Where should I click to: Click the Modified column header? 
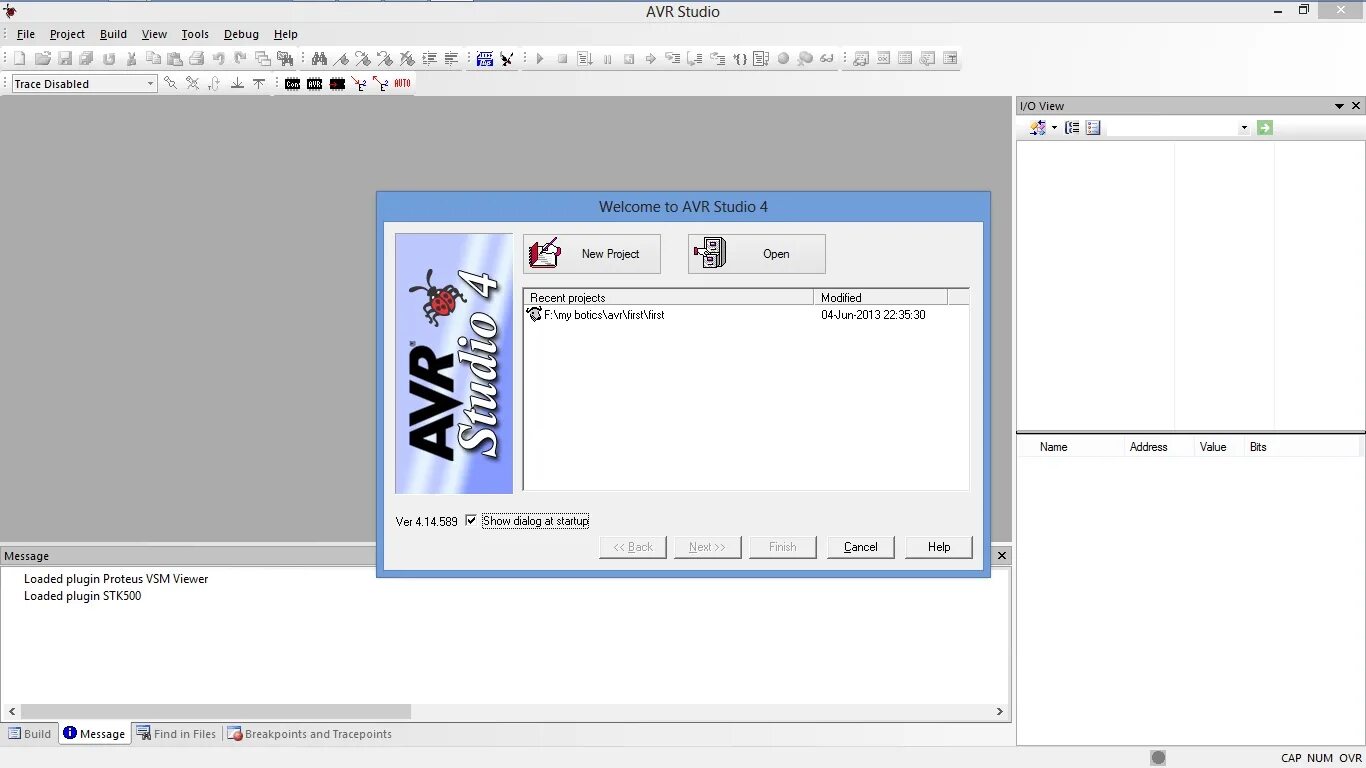point(880,297)
